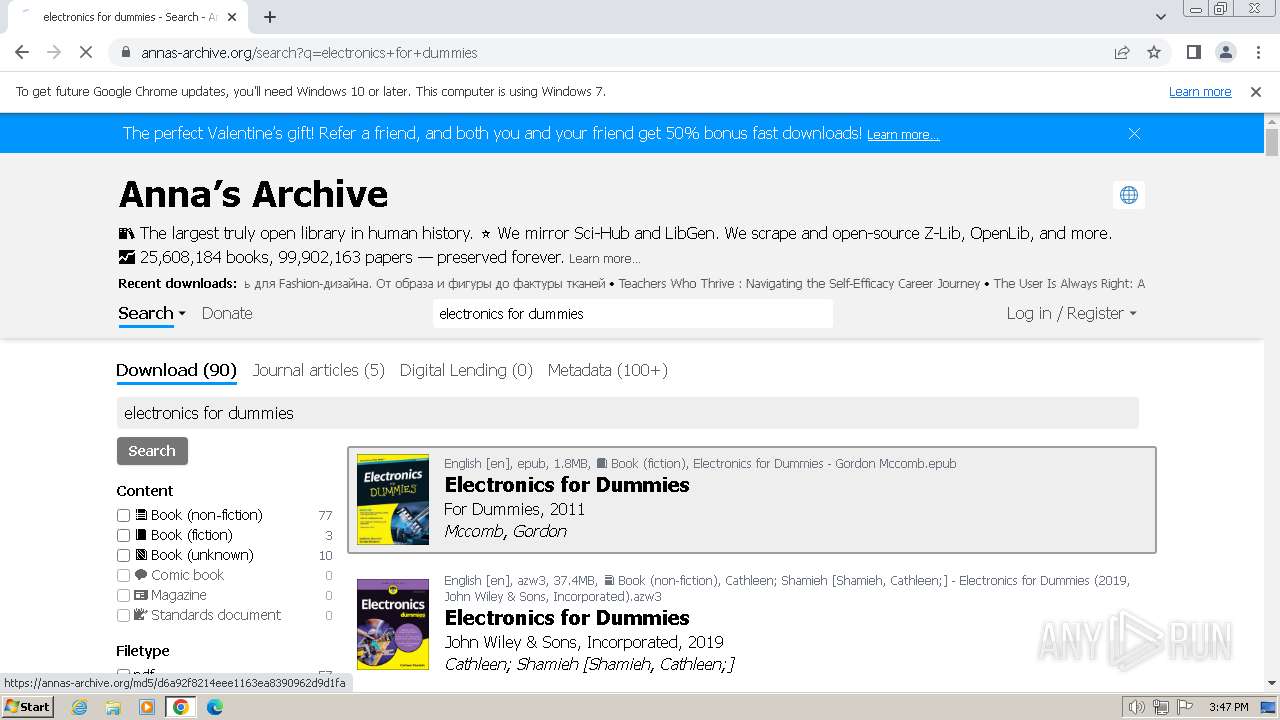Check Standards document filter
Viewport: 1280px width, 720px height.
click(x=124, y=615)
